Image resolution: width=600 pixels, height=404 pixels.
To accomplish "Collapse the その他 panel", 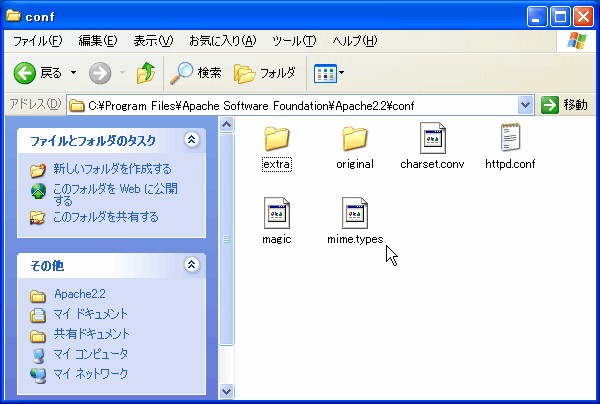I will (x=191, y=264).
